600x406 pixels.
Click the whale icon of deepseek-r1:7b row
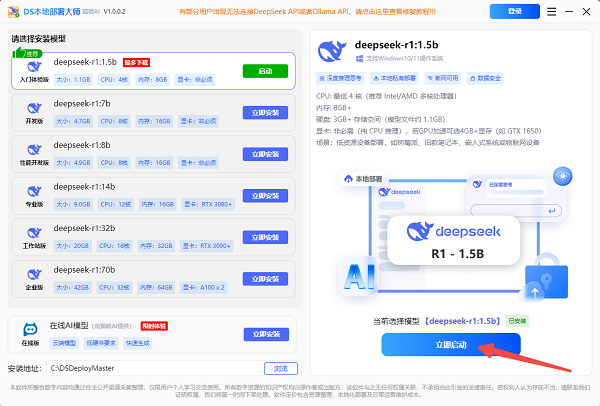[34, 108]
